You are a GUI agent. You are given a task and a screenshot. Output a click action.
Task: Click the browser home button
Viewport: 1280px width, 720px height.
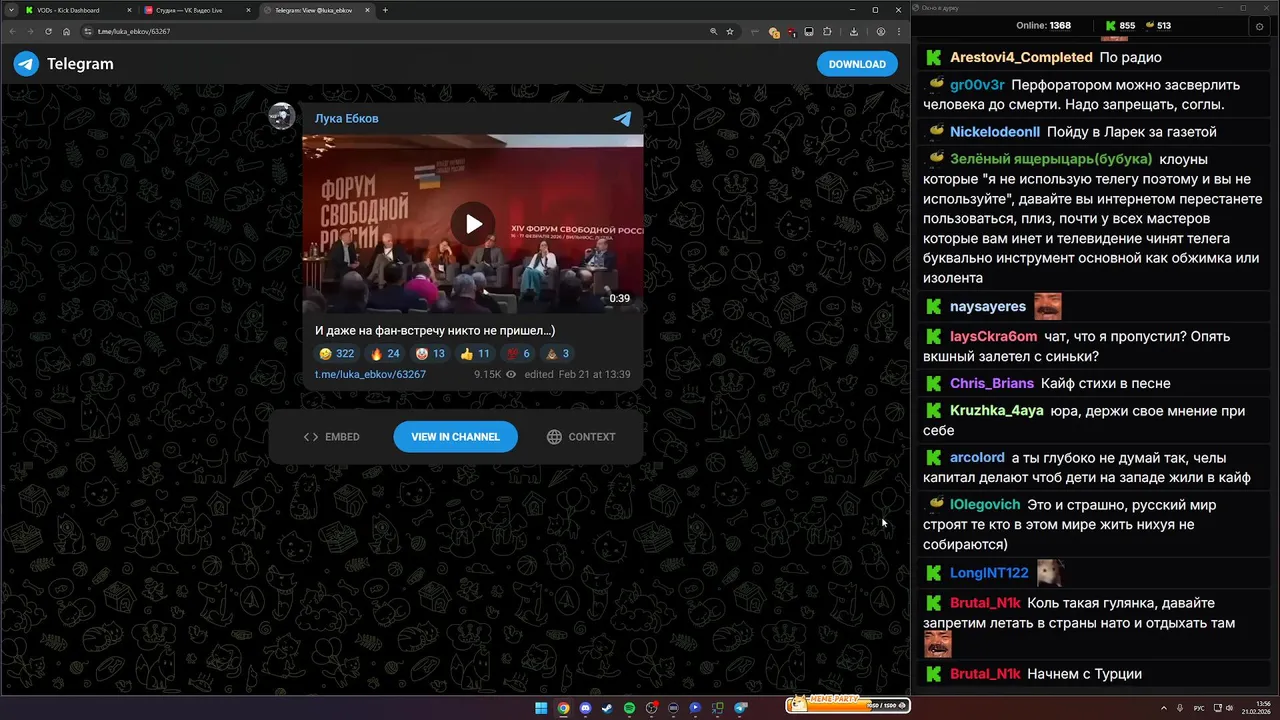click(66, 31)
